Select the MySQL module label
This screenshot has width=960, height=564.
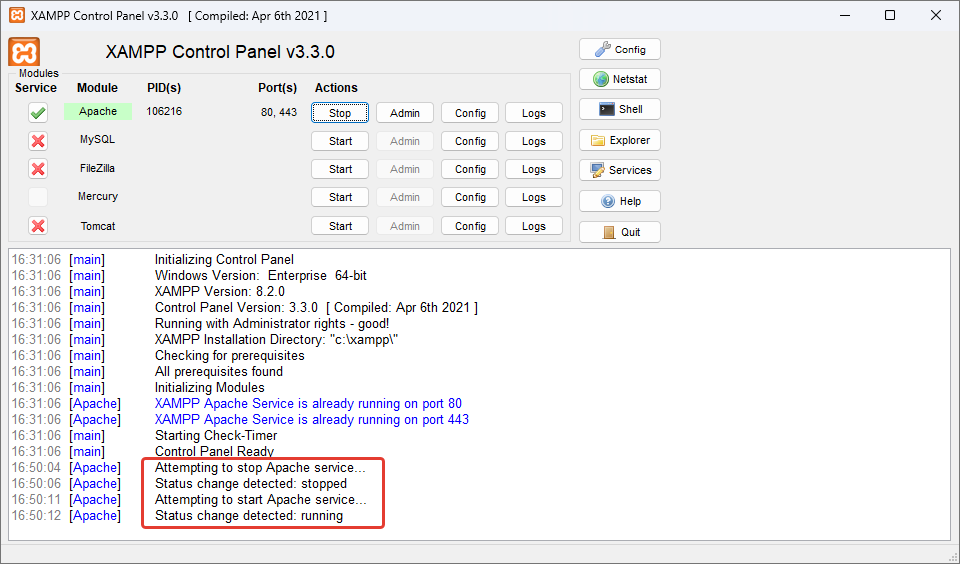point(97,139)
